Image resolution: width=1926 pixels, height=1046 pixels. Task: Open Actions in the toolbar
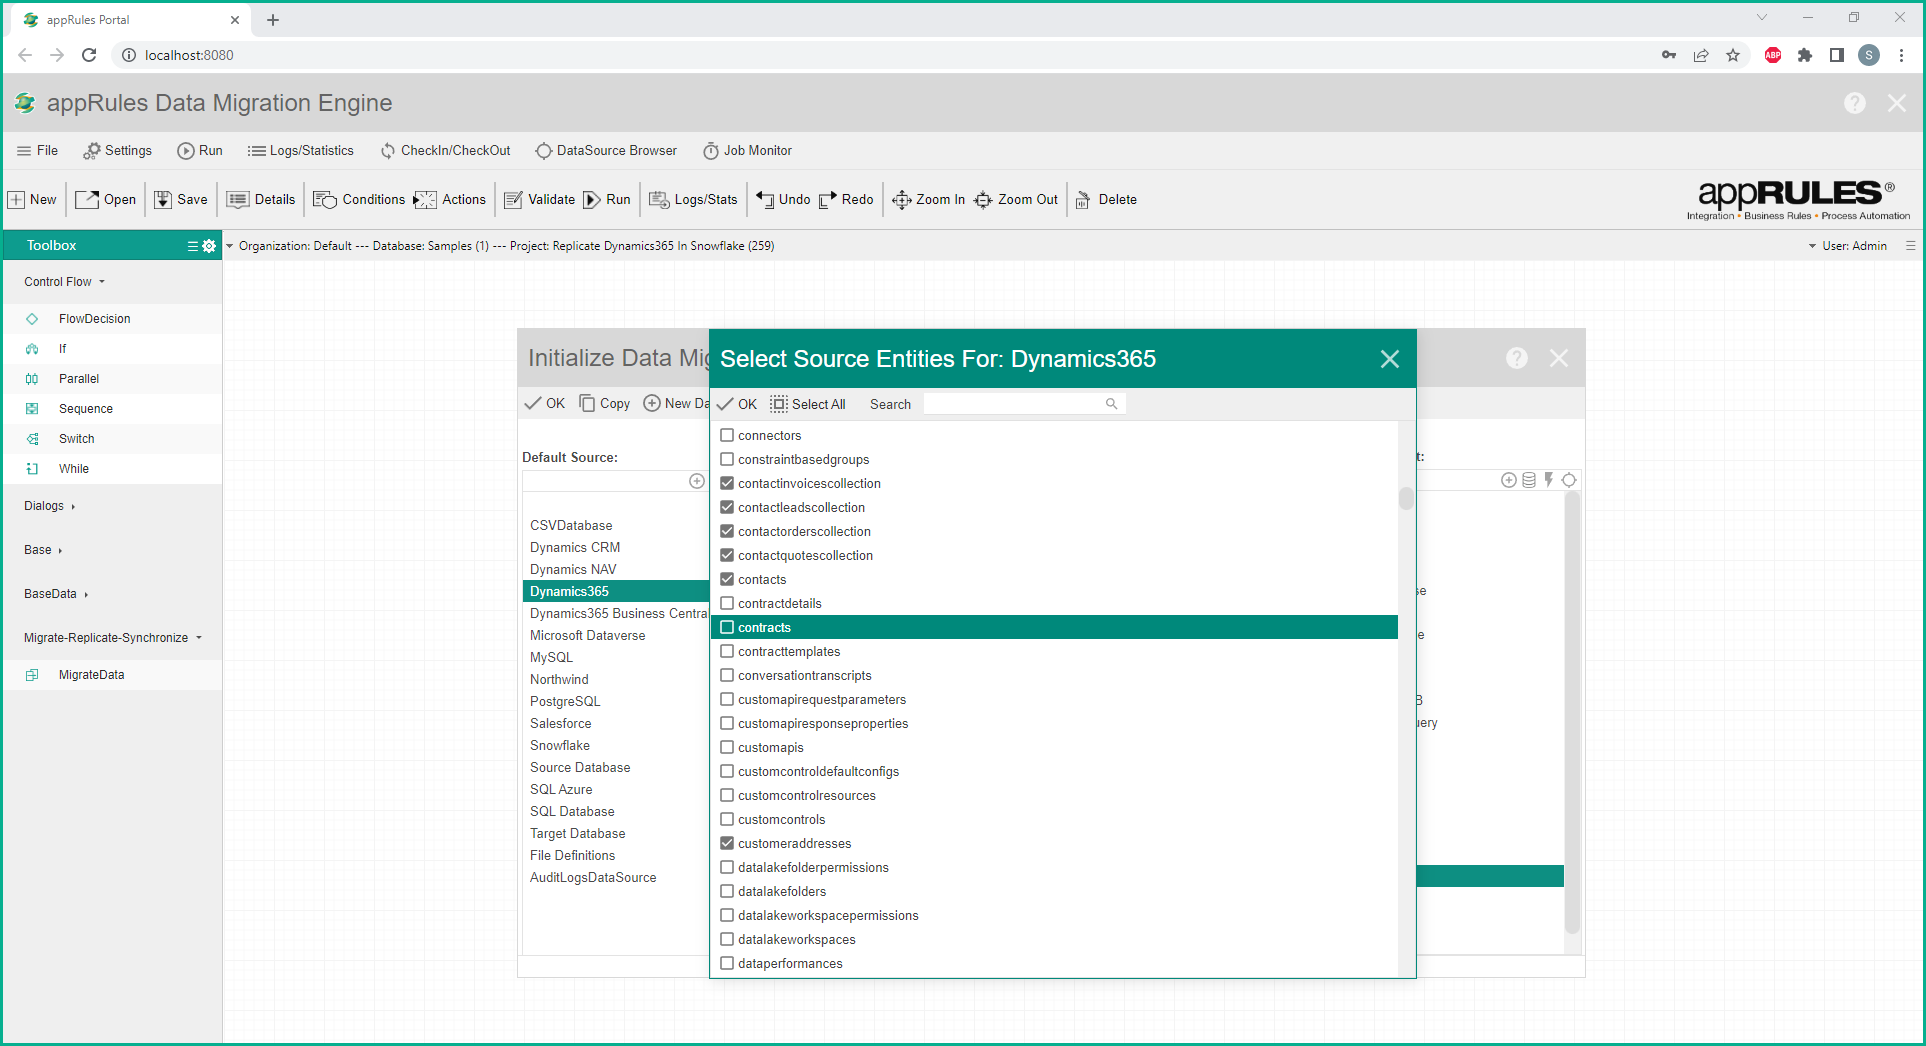(450, 199)
